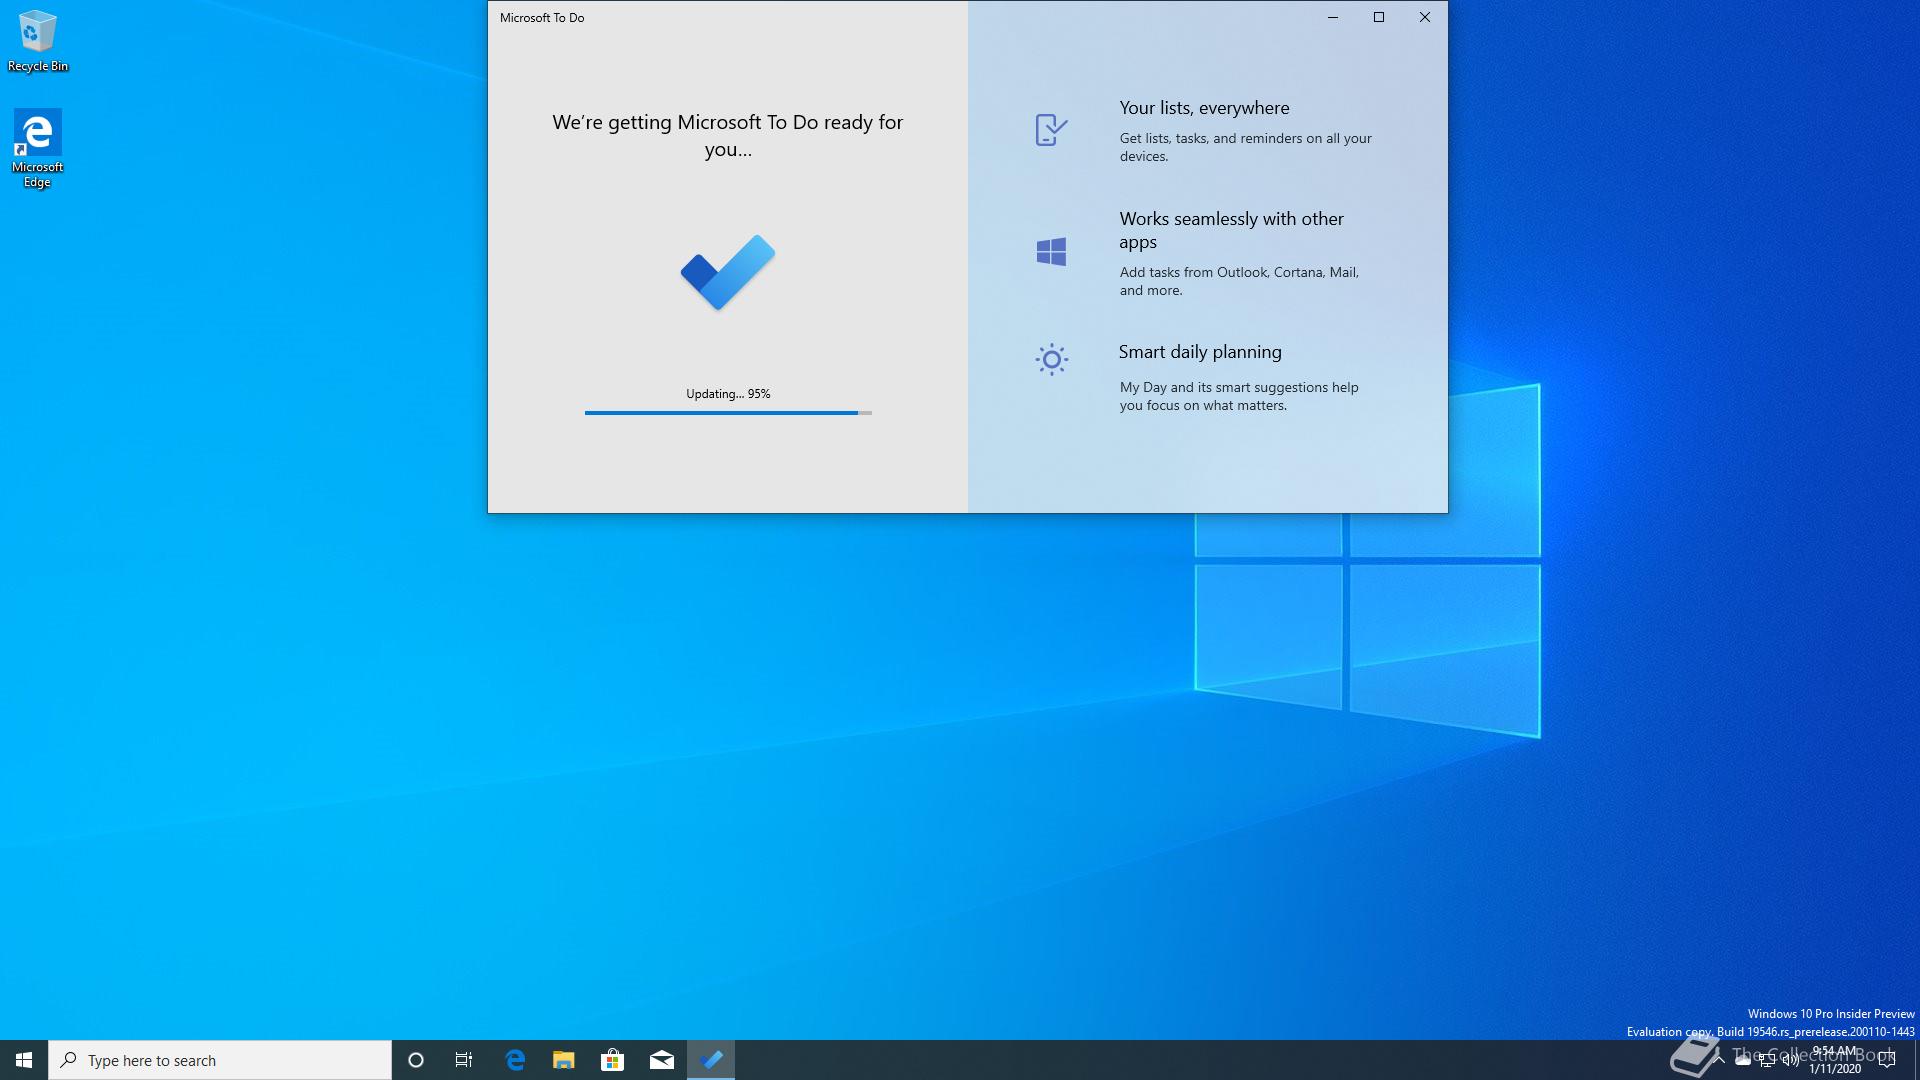Click the 'Your lists, everywhere' heading
Viewport: 1920px width, 1080px height.
click(x=1204, y=108)
